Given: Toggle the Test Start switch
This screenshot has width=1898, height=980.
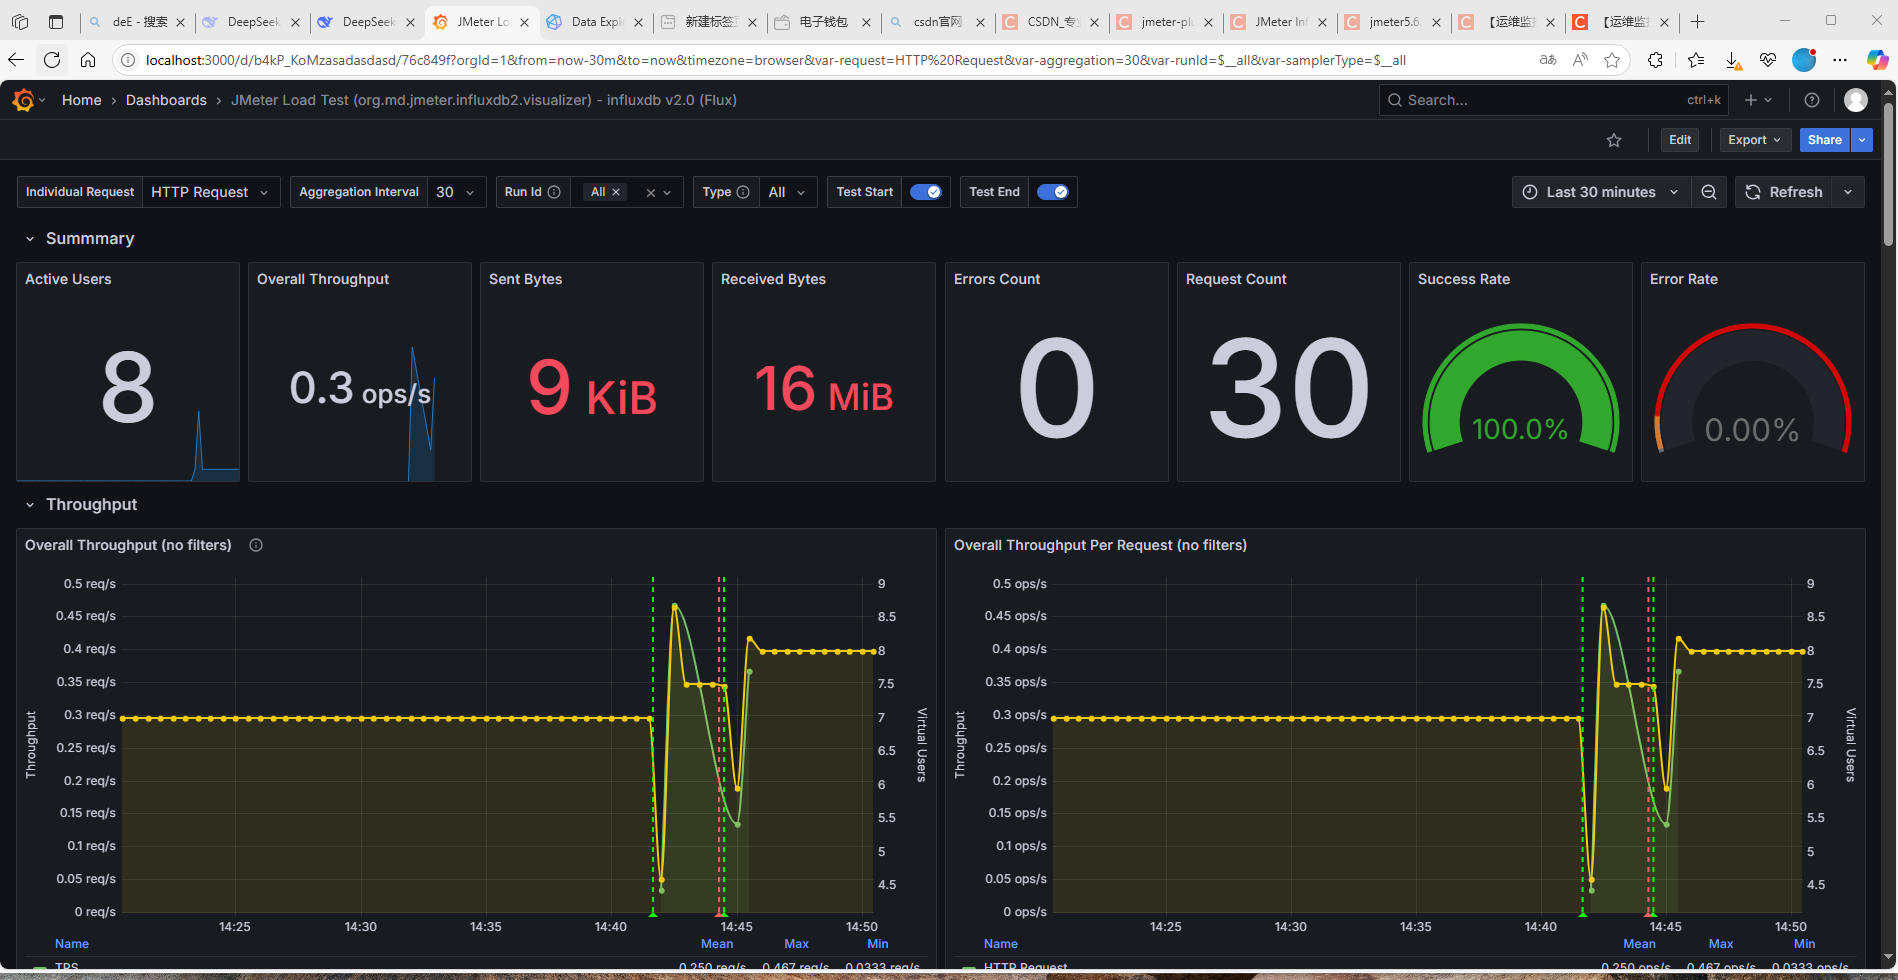Looking at the screenshot, I should [926, 192].
